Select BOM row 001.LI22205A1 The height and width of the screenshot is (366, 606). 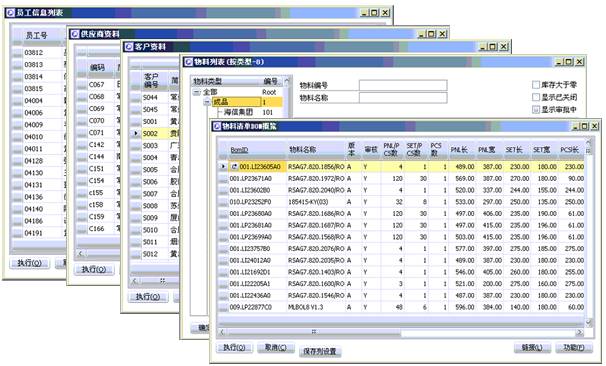[401, 284]
